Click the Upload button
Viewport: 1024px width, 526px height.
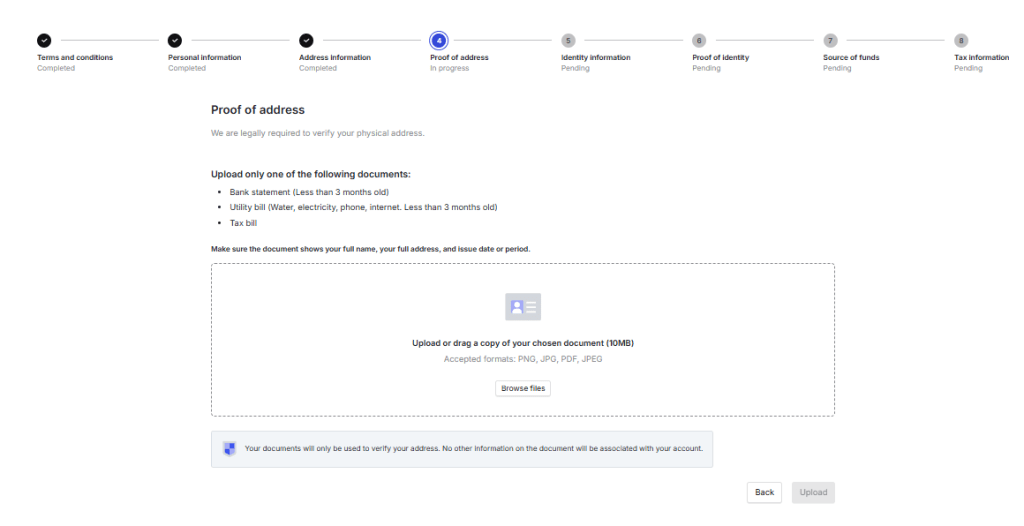tap(813, 492)
